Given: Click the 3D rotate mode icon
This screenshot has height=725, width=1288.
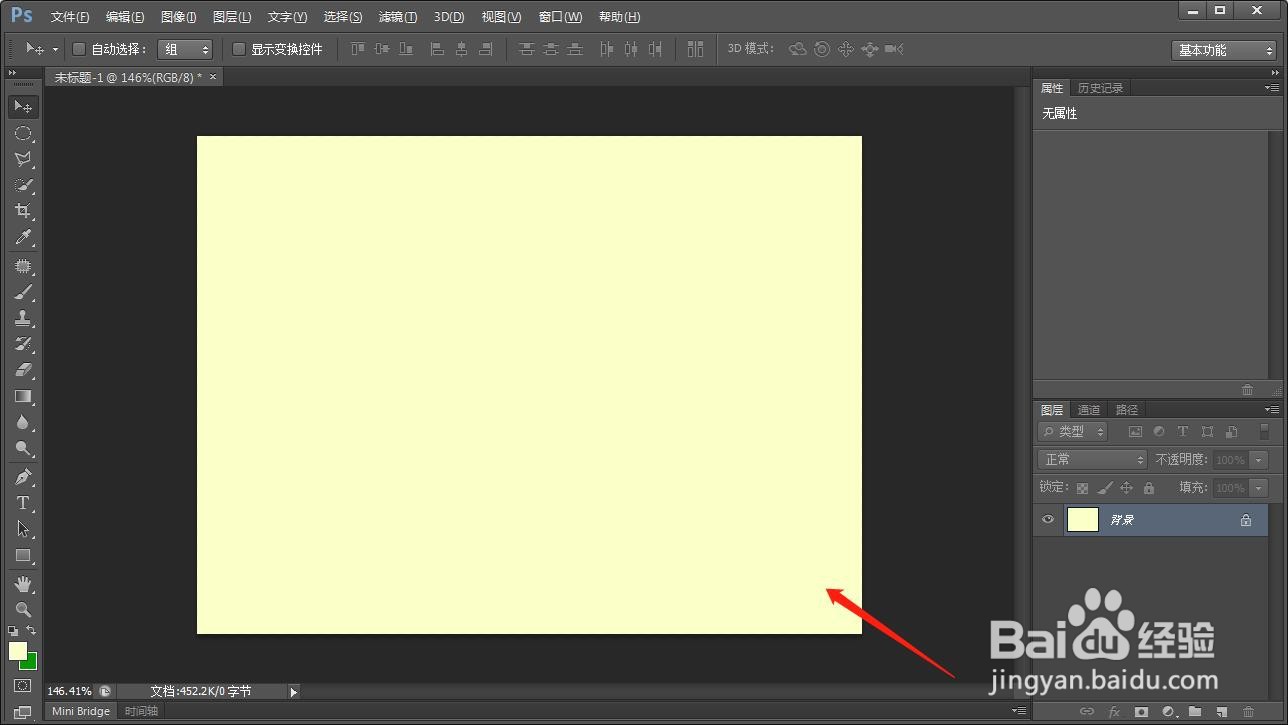Looking at the screenshot, I should click(797, 49).
